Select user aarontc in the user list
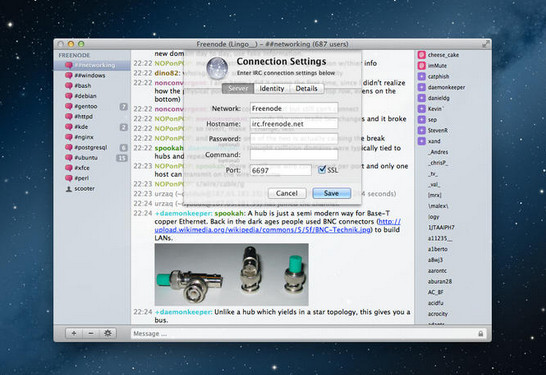 tap(437, 271)
